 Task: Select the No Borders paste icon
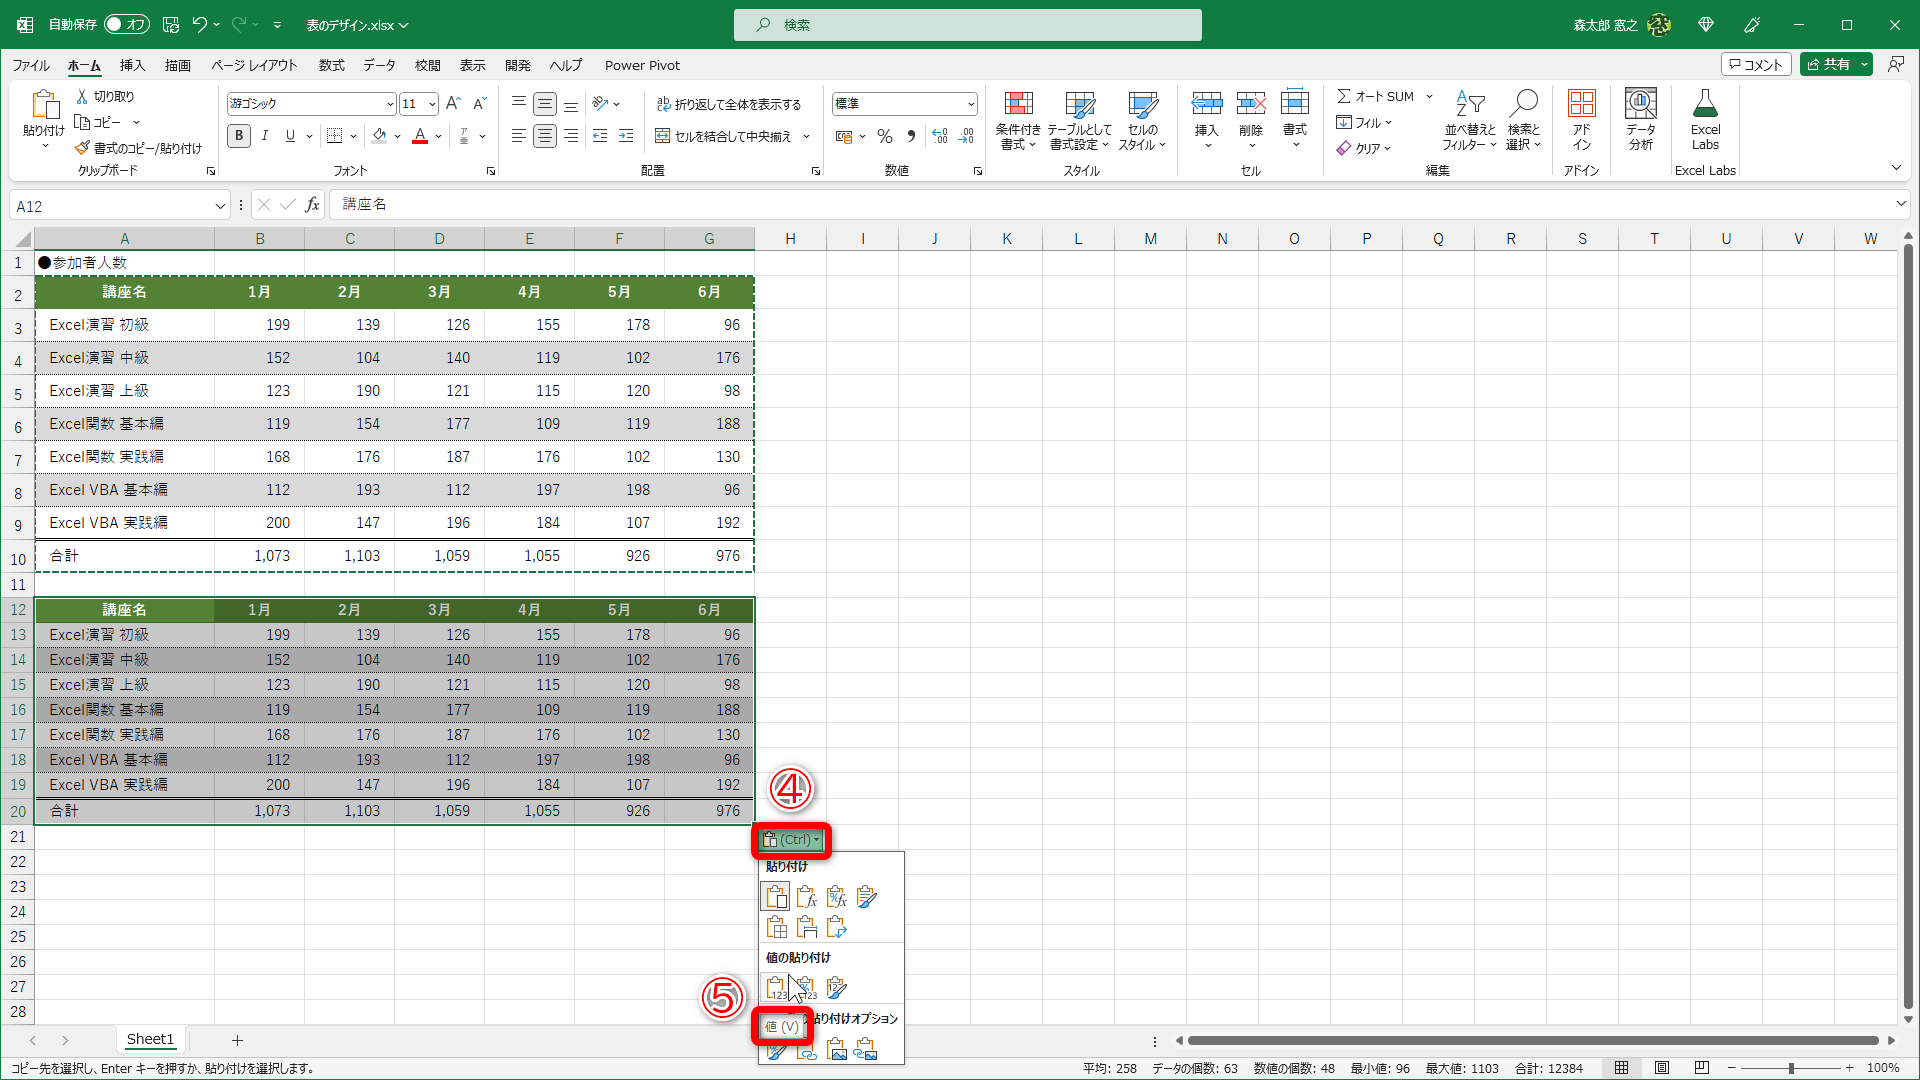click(776, 928)
